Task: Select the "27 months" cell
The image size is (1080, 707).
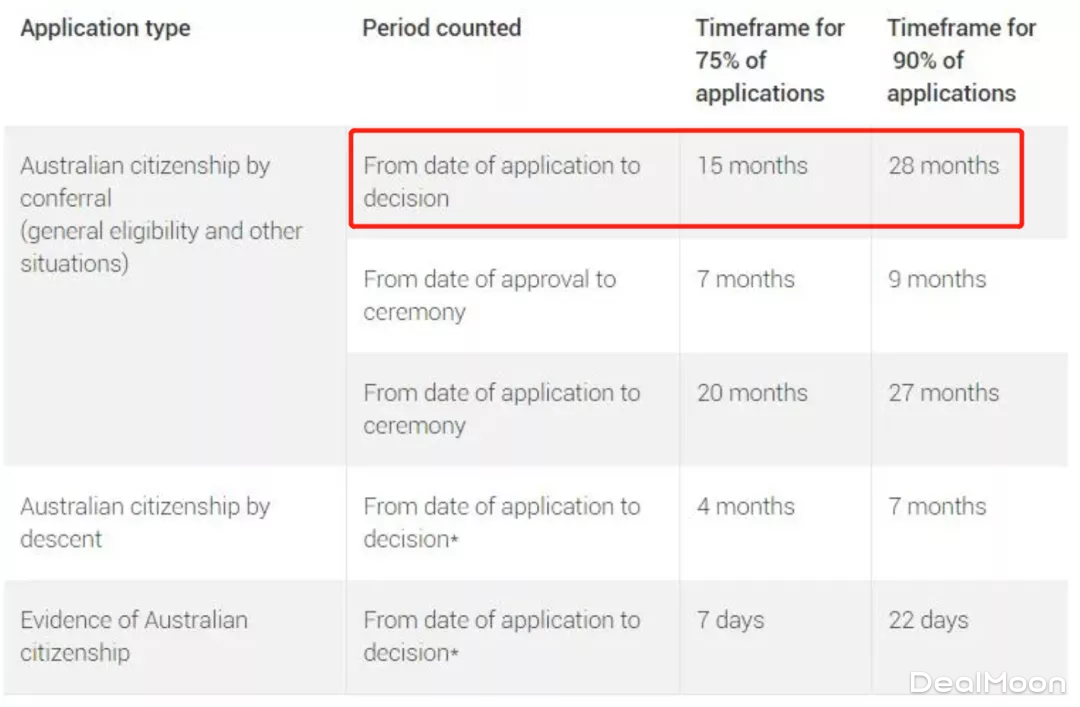Action: (x=943, y=393)
